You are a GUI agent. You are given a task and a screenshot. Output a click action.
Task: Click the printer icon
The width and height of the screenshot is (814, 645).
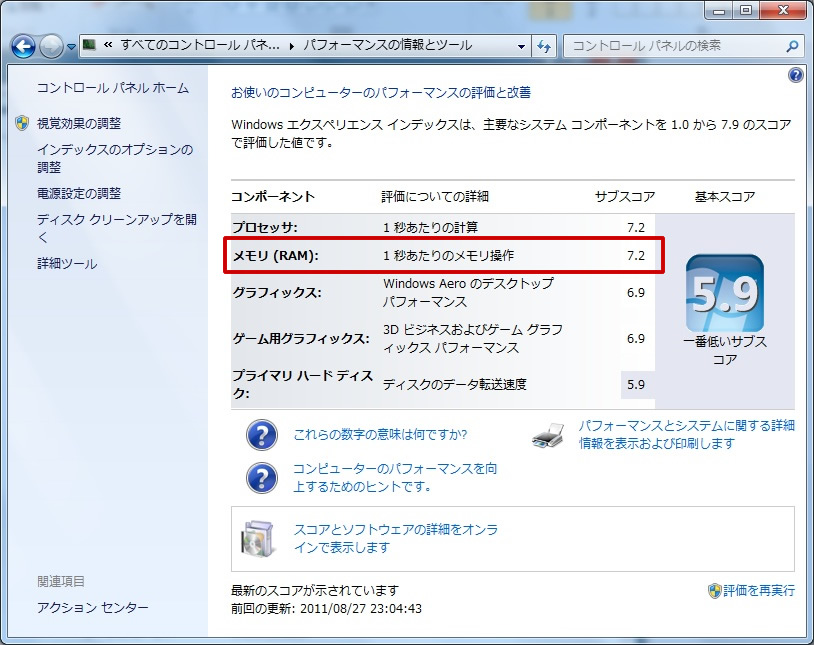tap(548, 435)
